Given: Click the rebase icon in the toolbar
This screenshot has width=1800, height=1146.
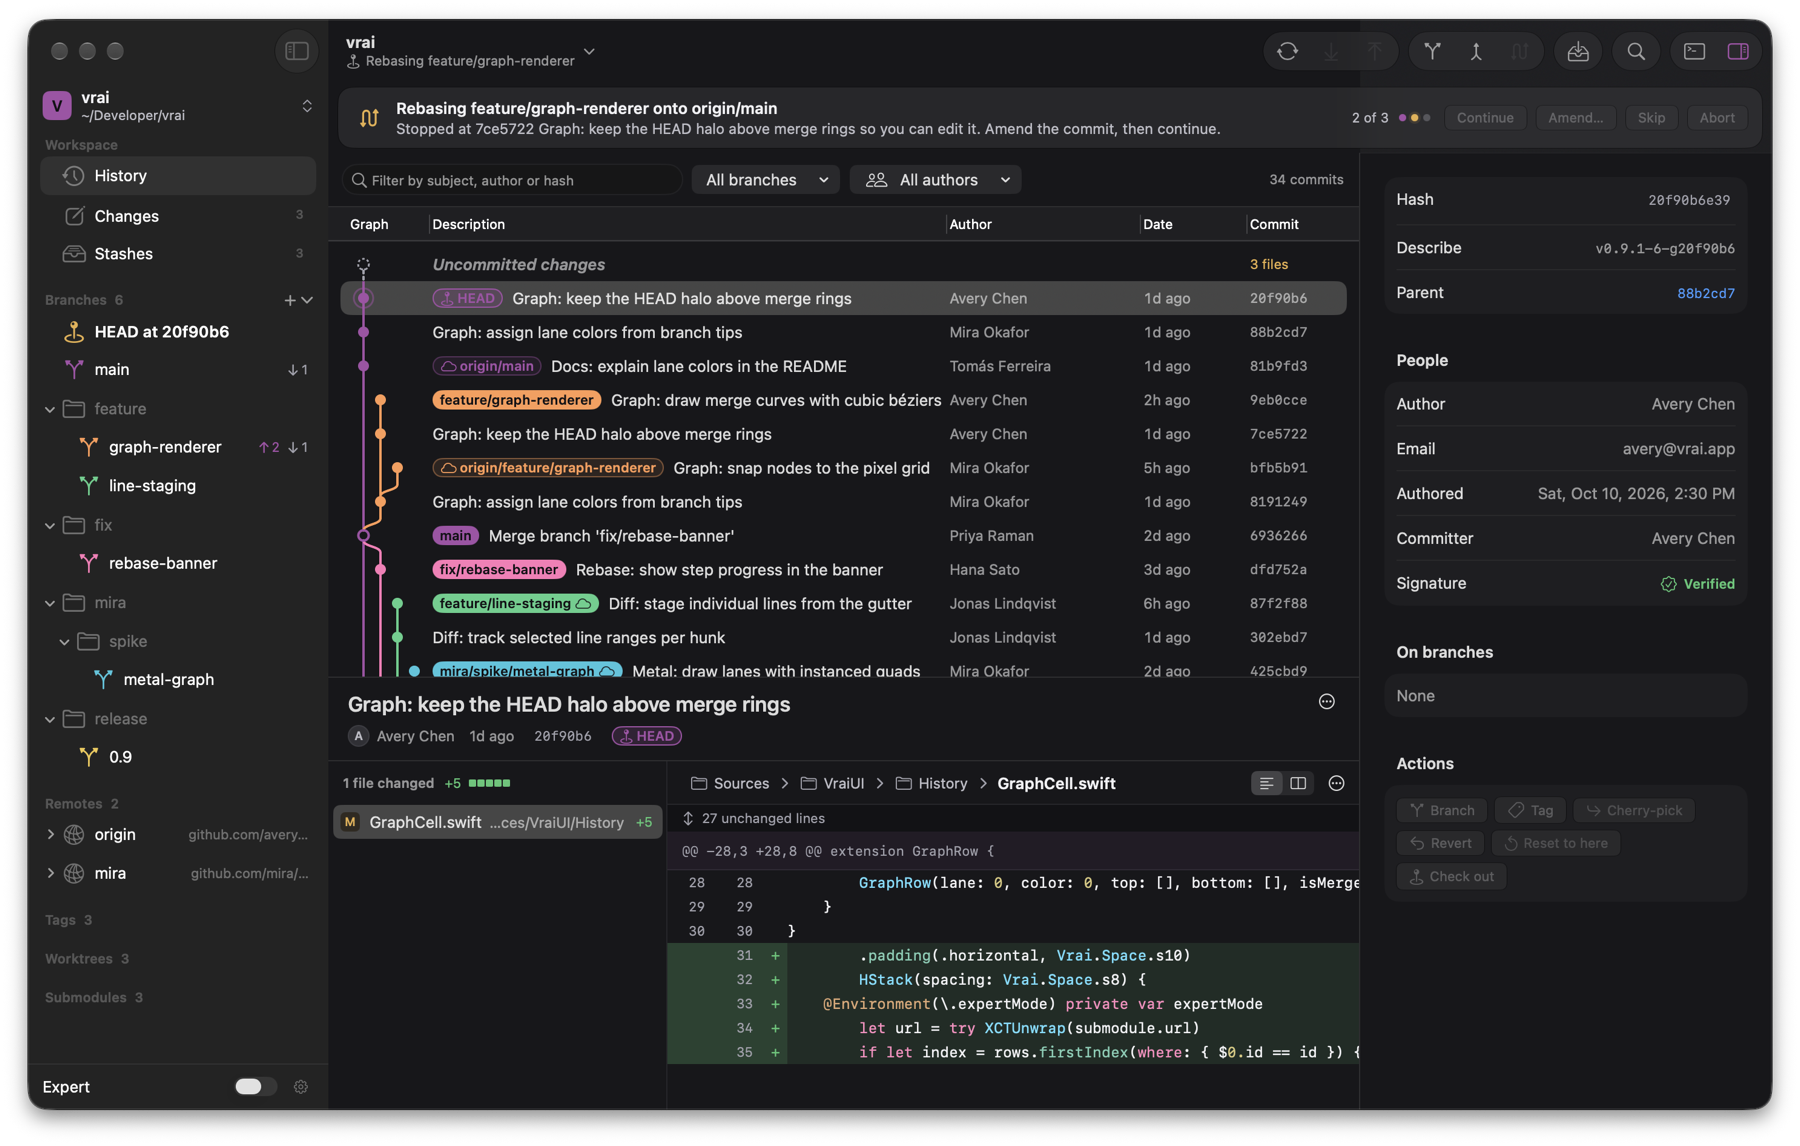Looking at the screenshot, I should tap(1520, 51).
